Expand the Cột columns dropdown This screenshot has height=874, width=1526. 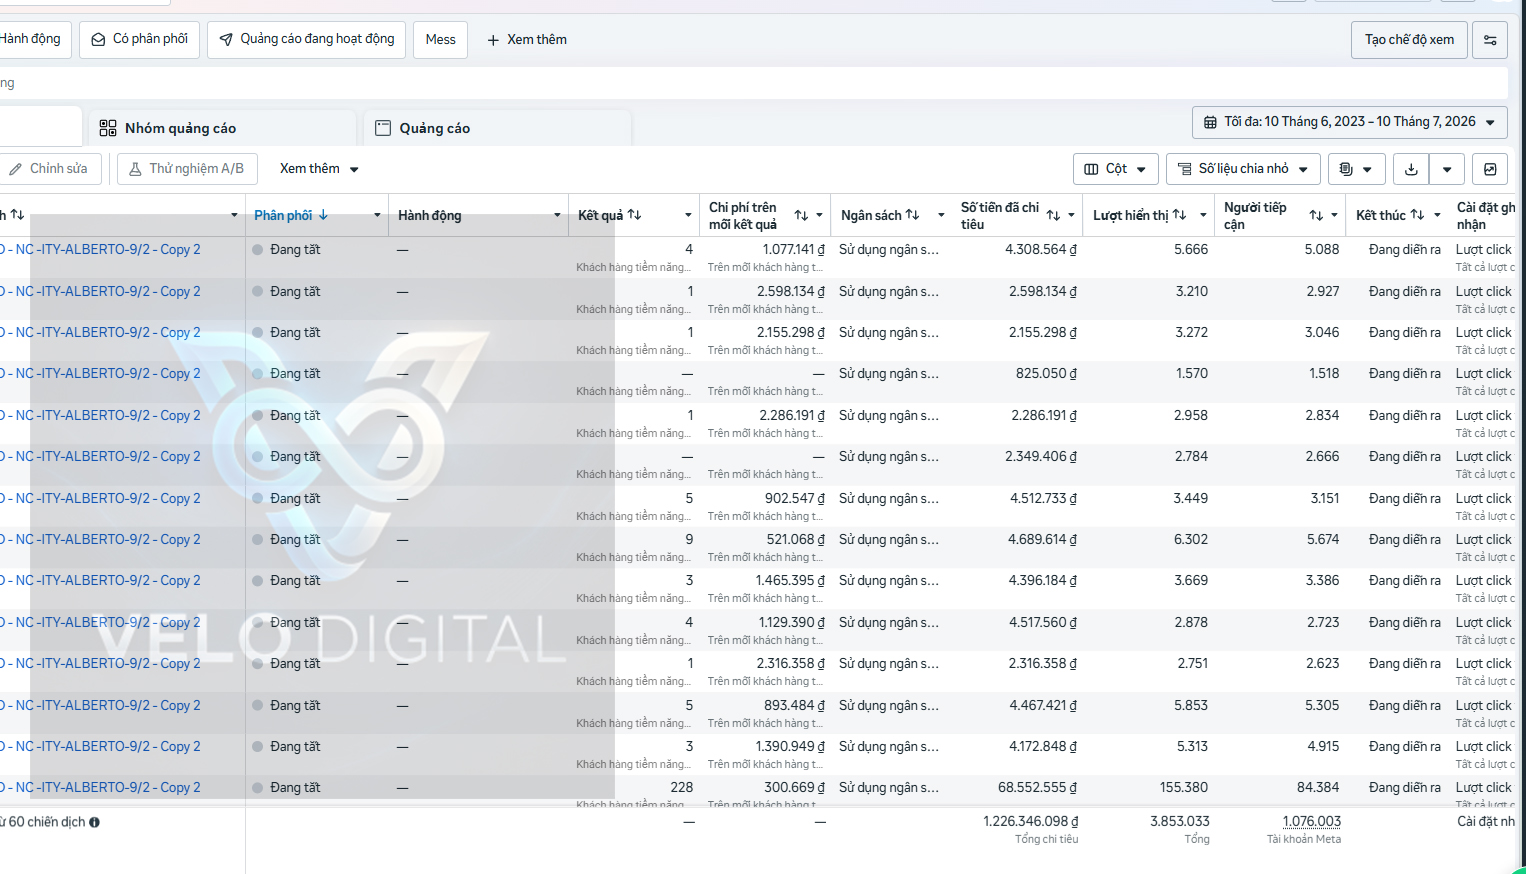1116,169
